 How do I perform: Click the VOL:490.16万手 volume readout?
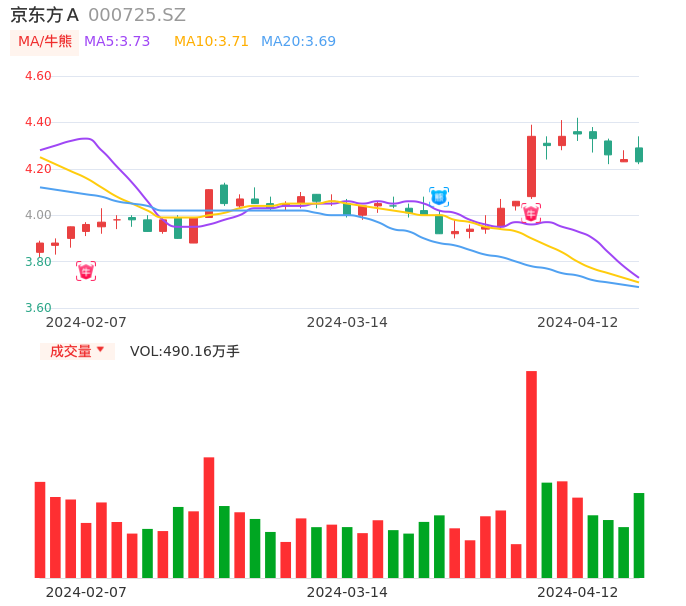185,351
